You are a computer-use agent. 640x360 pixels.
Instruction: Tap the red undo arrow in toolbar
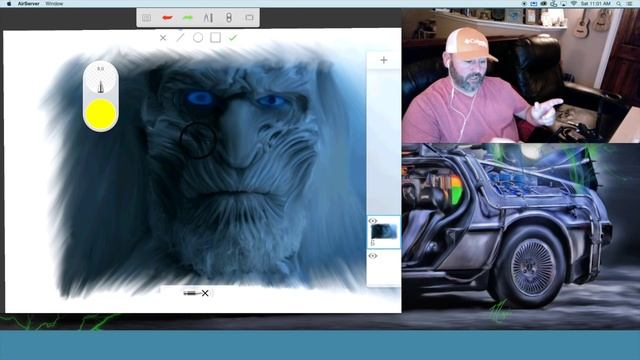[167, 18]
